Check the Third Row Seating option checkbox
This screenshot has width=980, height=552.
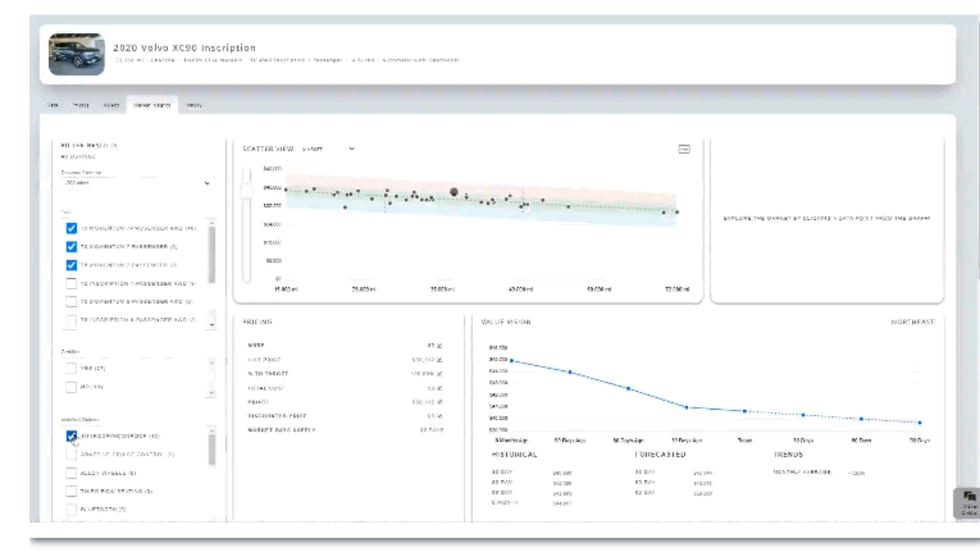click(71, 491)
